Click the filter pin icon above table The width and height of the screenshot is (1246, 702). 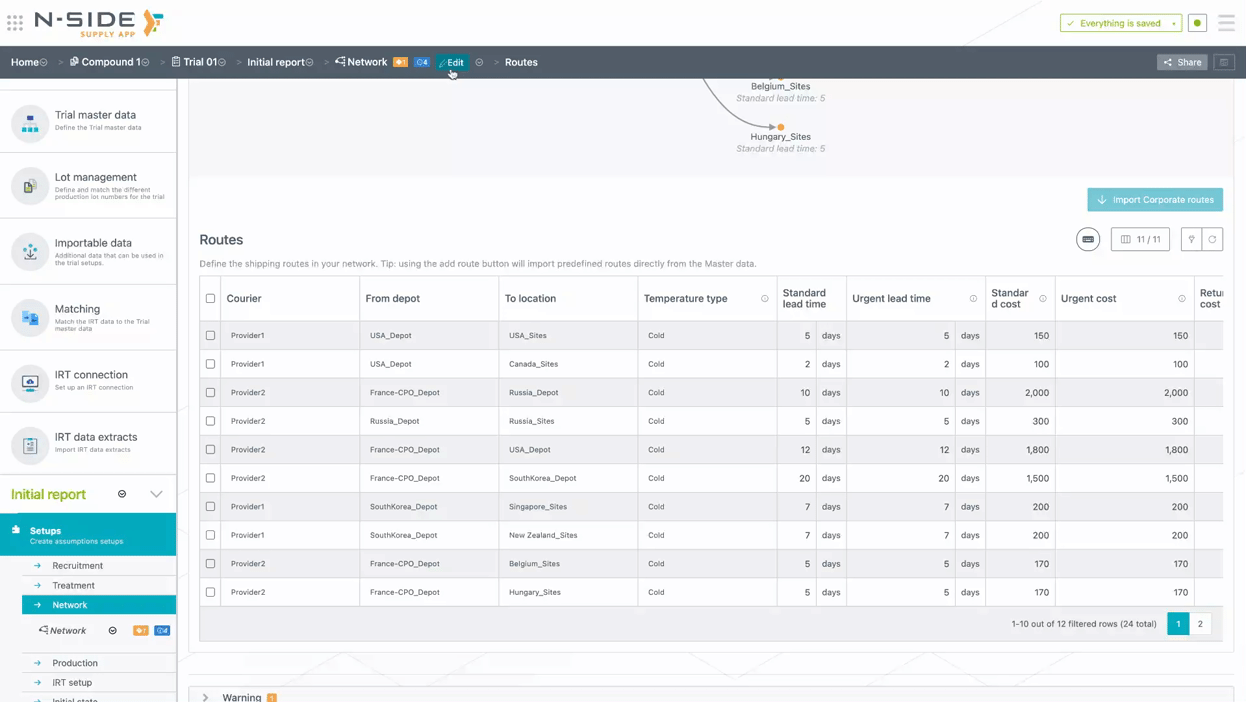click(1191, 240)
